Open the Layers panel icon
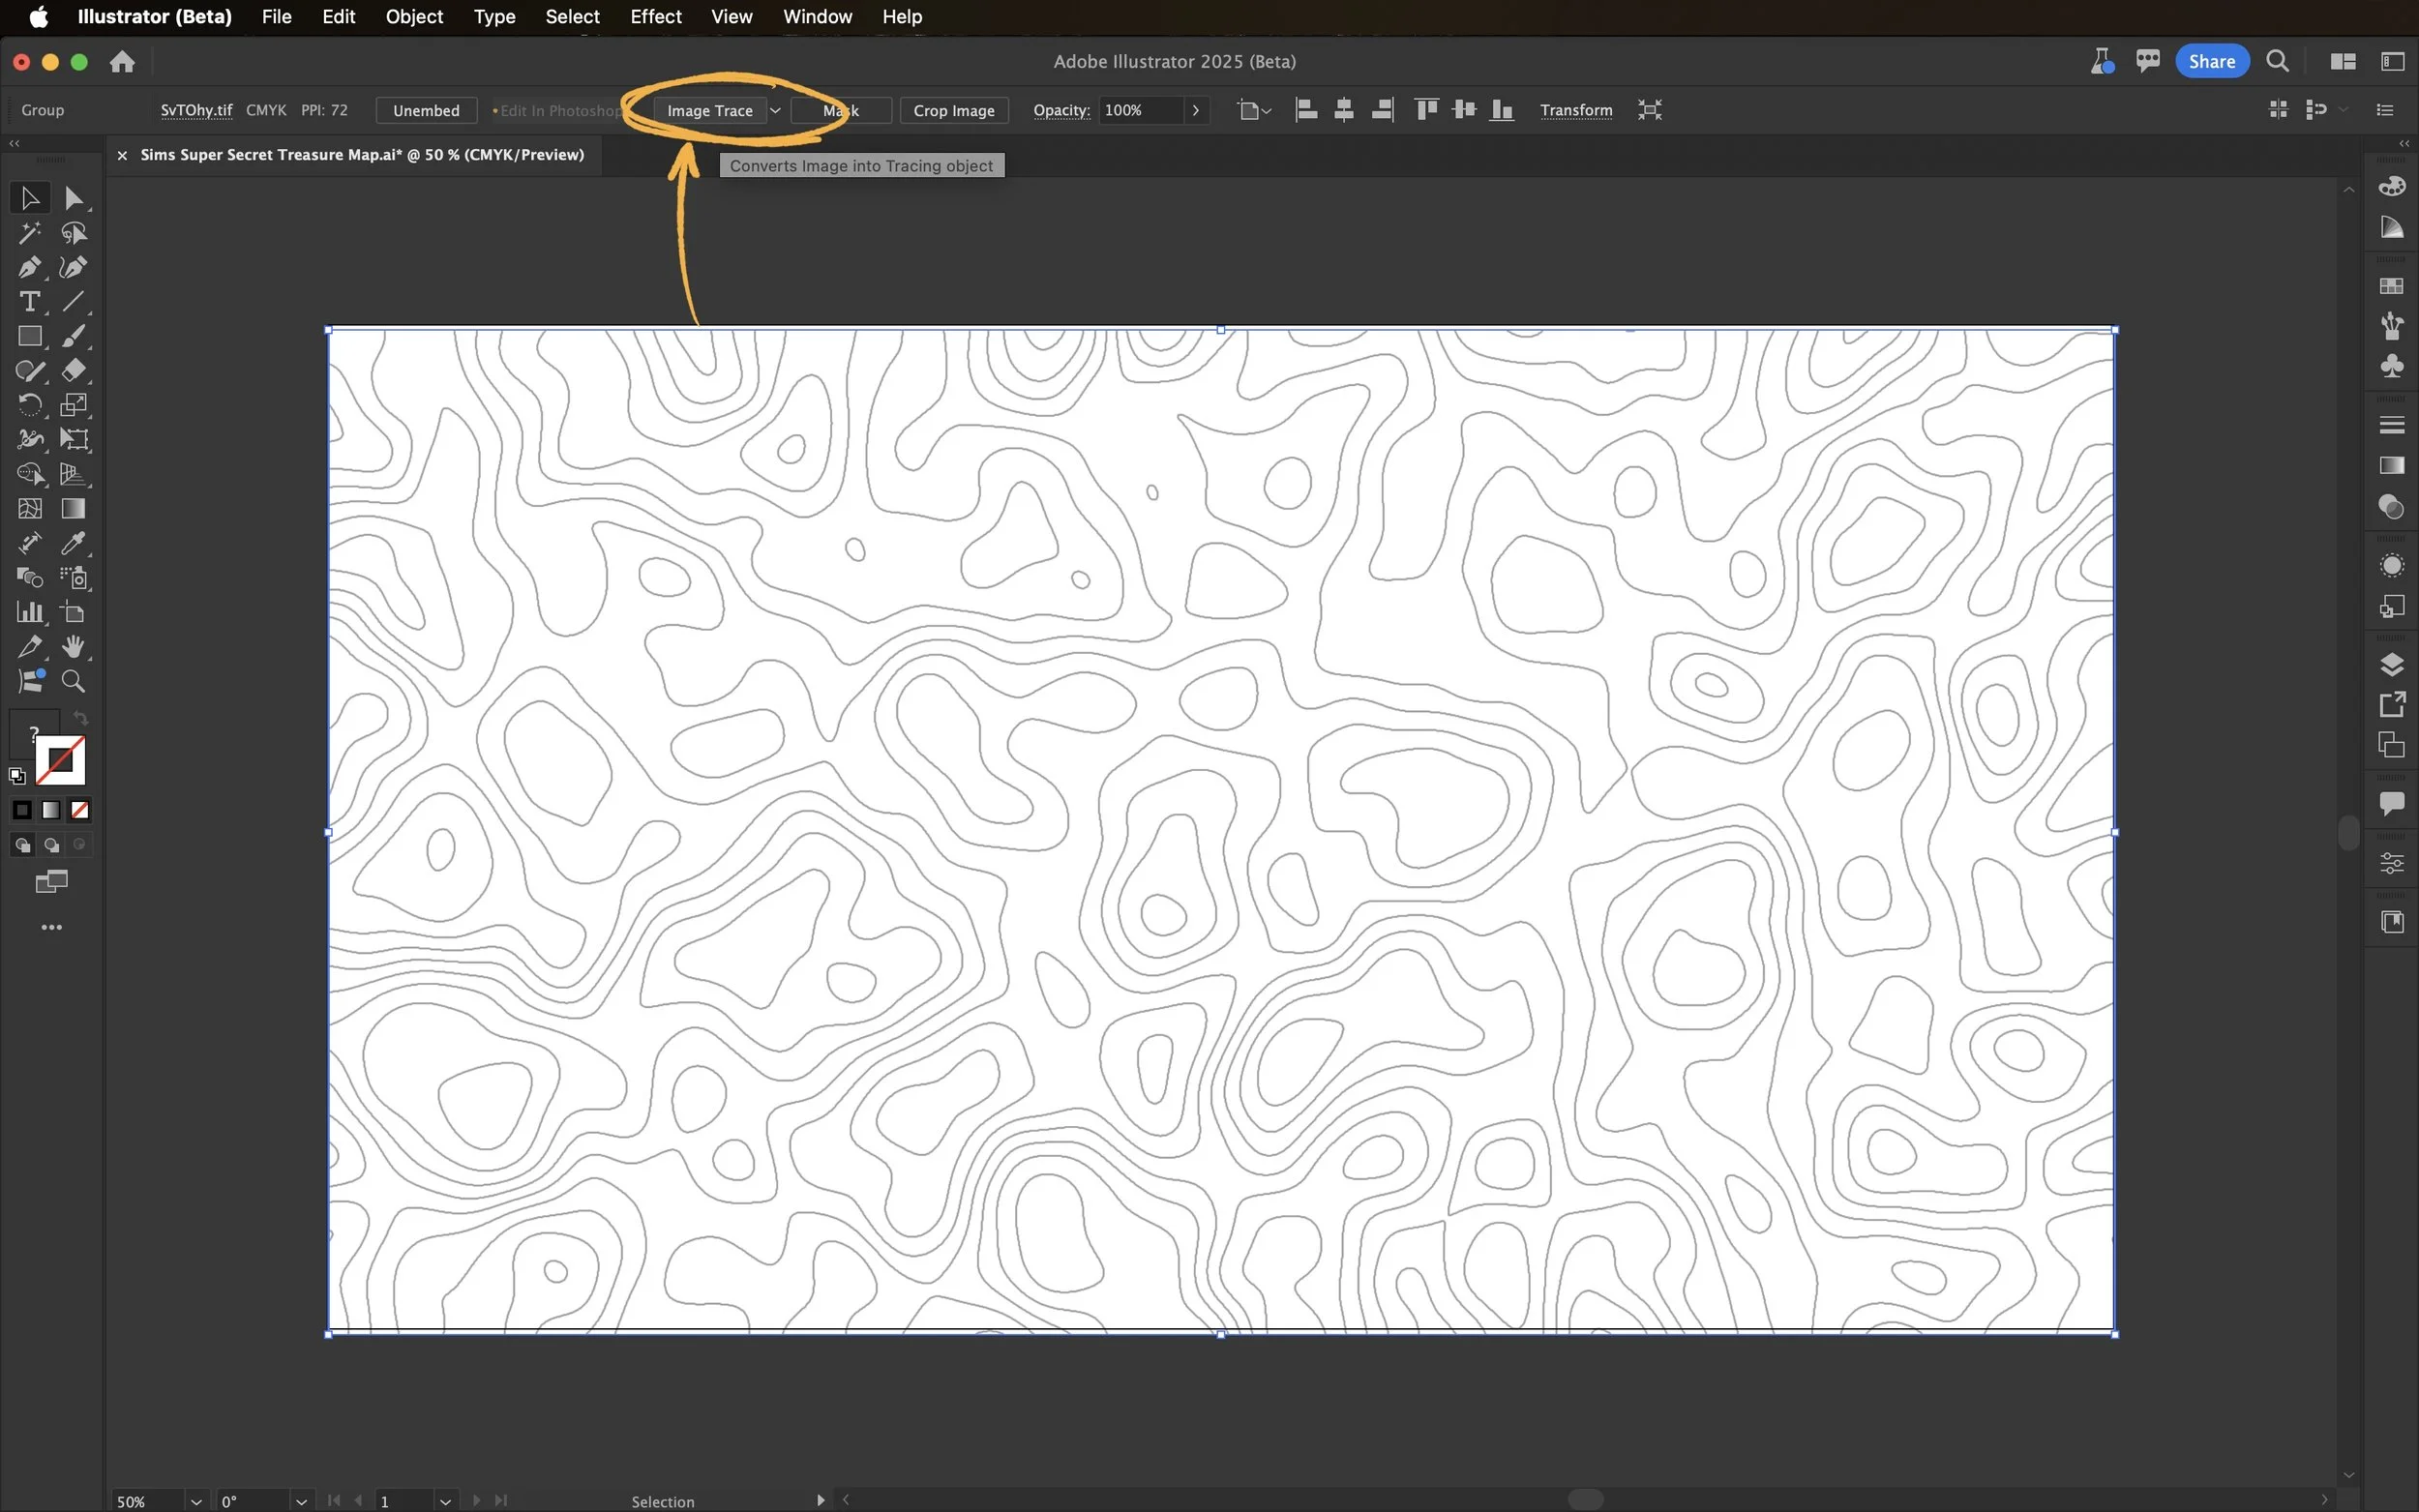The height and width of the screenshot is (1512, 2419). tap(2391, 664)
